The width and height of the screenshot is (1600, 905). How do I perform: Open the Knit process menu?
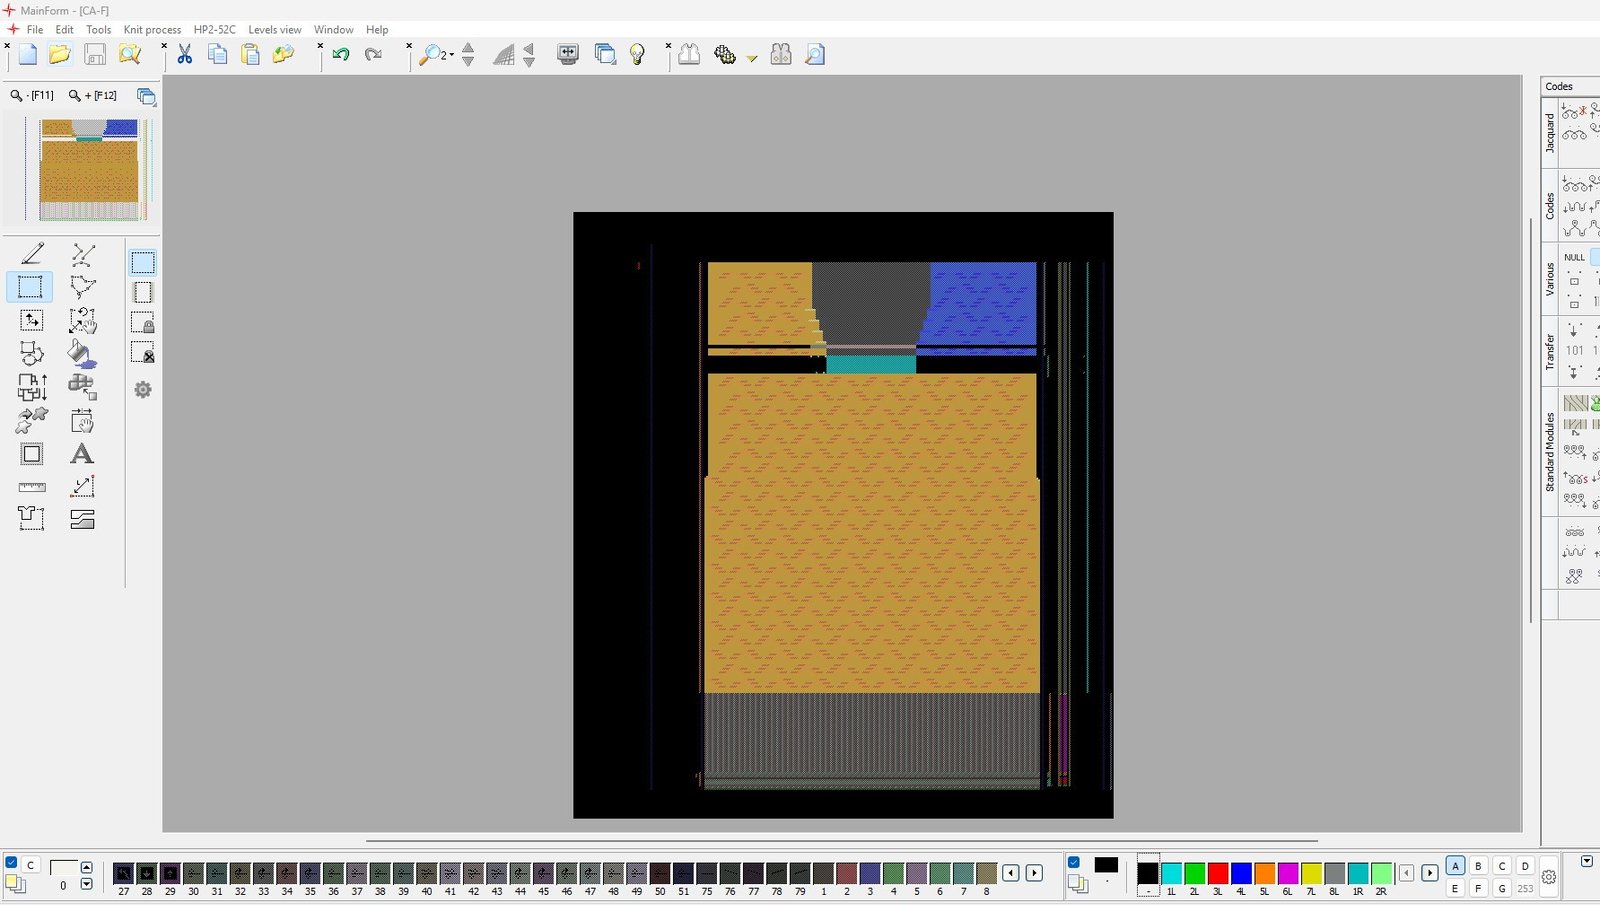tap(152, 30)
